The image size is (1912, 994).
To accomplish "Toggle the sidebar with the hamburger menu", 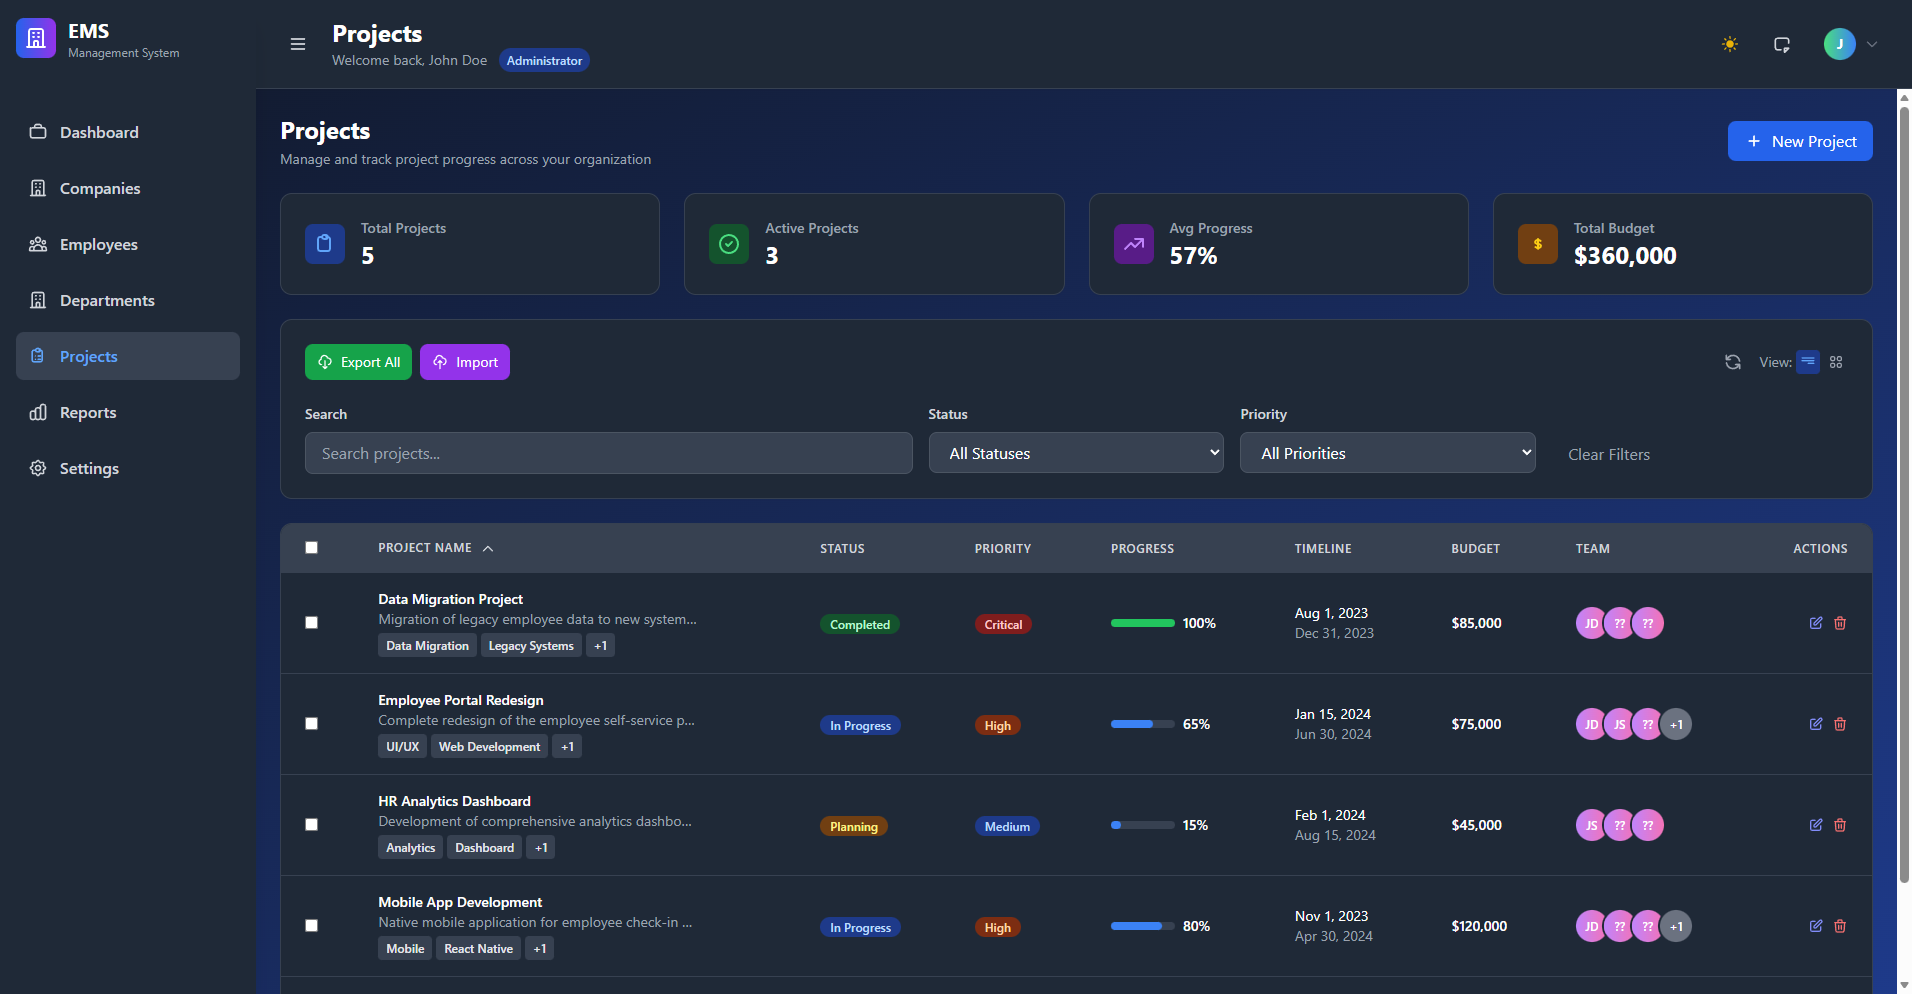I will 298,44.
